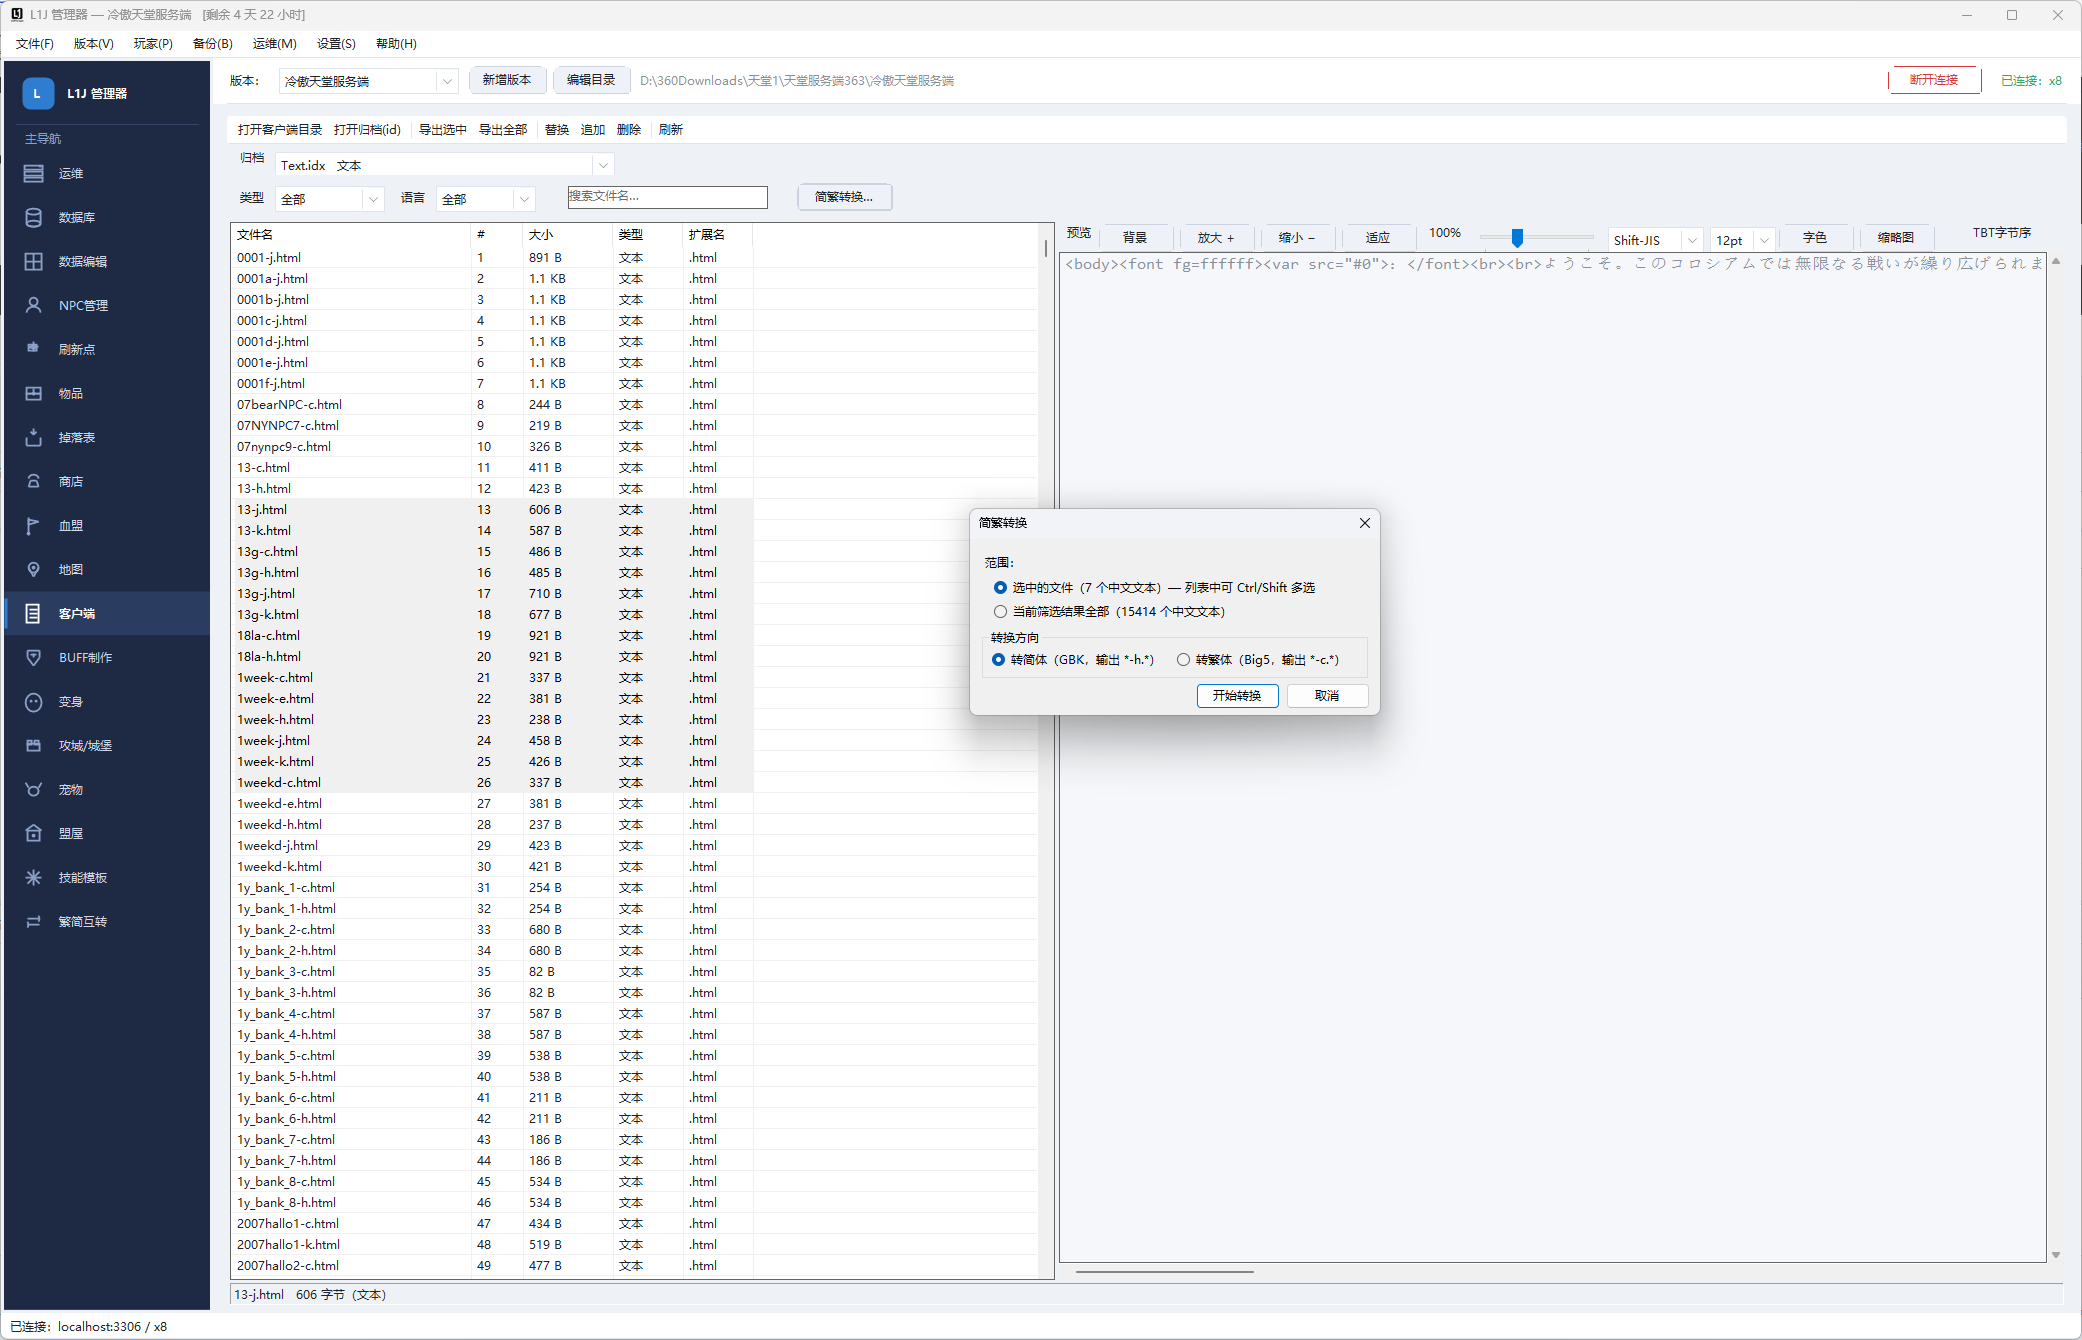Screen dimensions: 2082x1340
Task: Adjust the preview zoom slider handle
Action: tap(1517, 238)
